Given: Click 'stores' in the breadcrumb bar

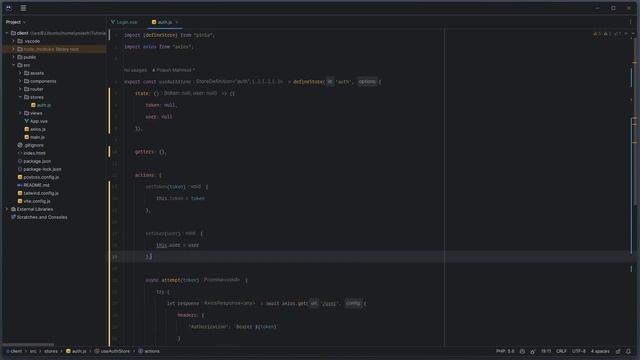Looking at the screenshot, I should coord(51,351).
